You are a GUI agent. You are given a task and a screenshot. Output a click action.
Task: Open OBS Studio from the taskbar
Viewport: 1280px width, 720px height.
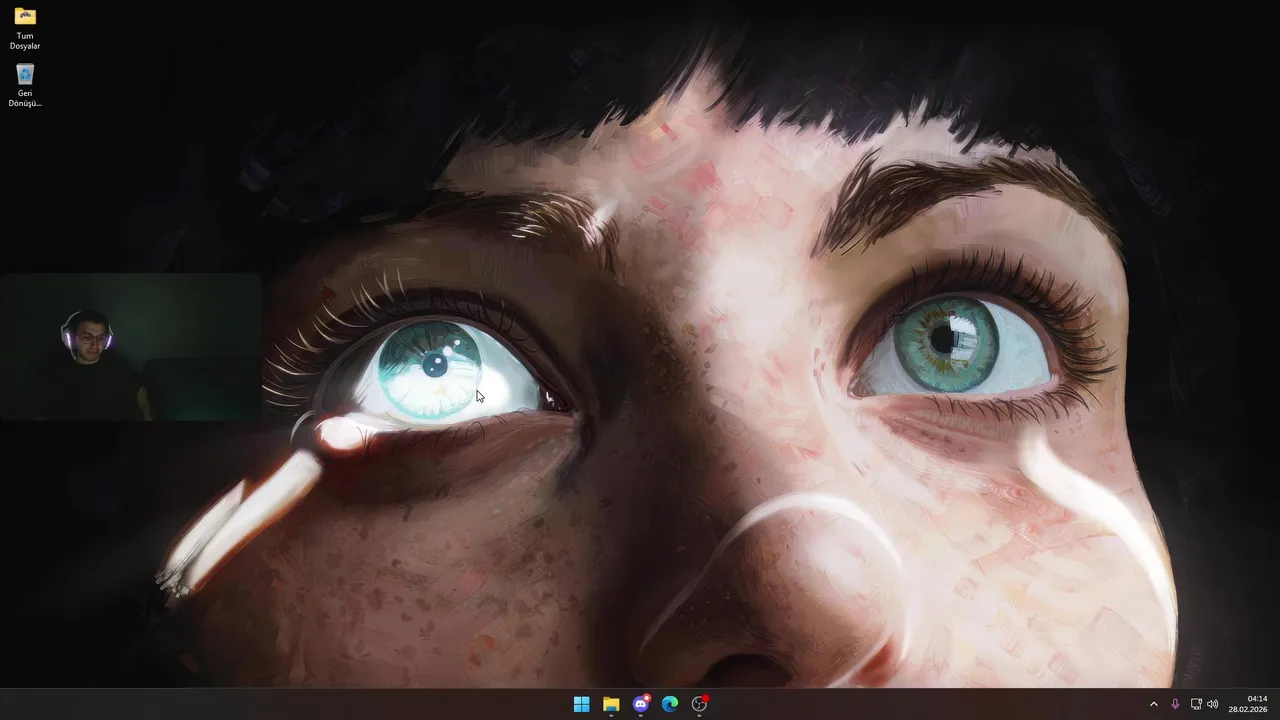pos(700,704)
